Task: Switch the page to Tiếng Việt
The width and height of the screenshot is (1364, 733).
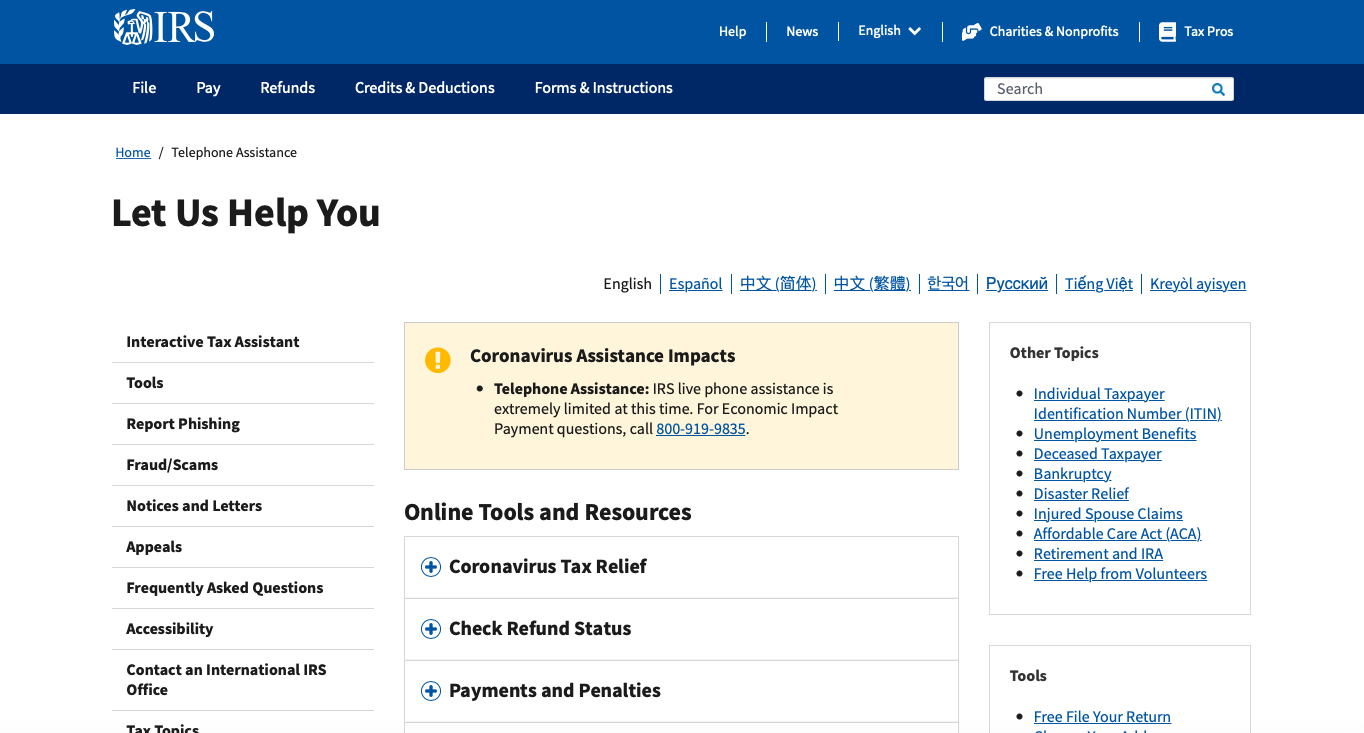Action: point(1099,284)
